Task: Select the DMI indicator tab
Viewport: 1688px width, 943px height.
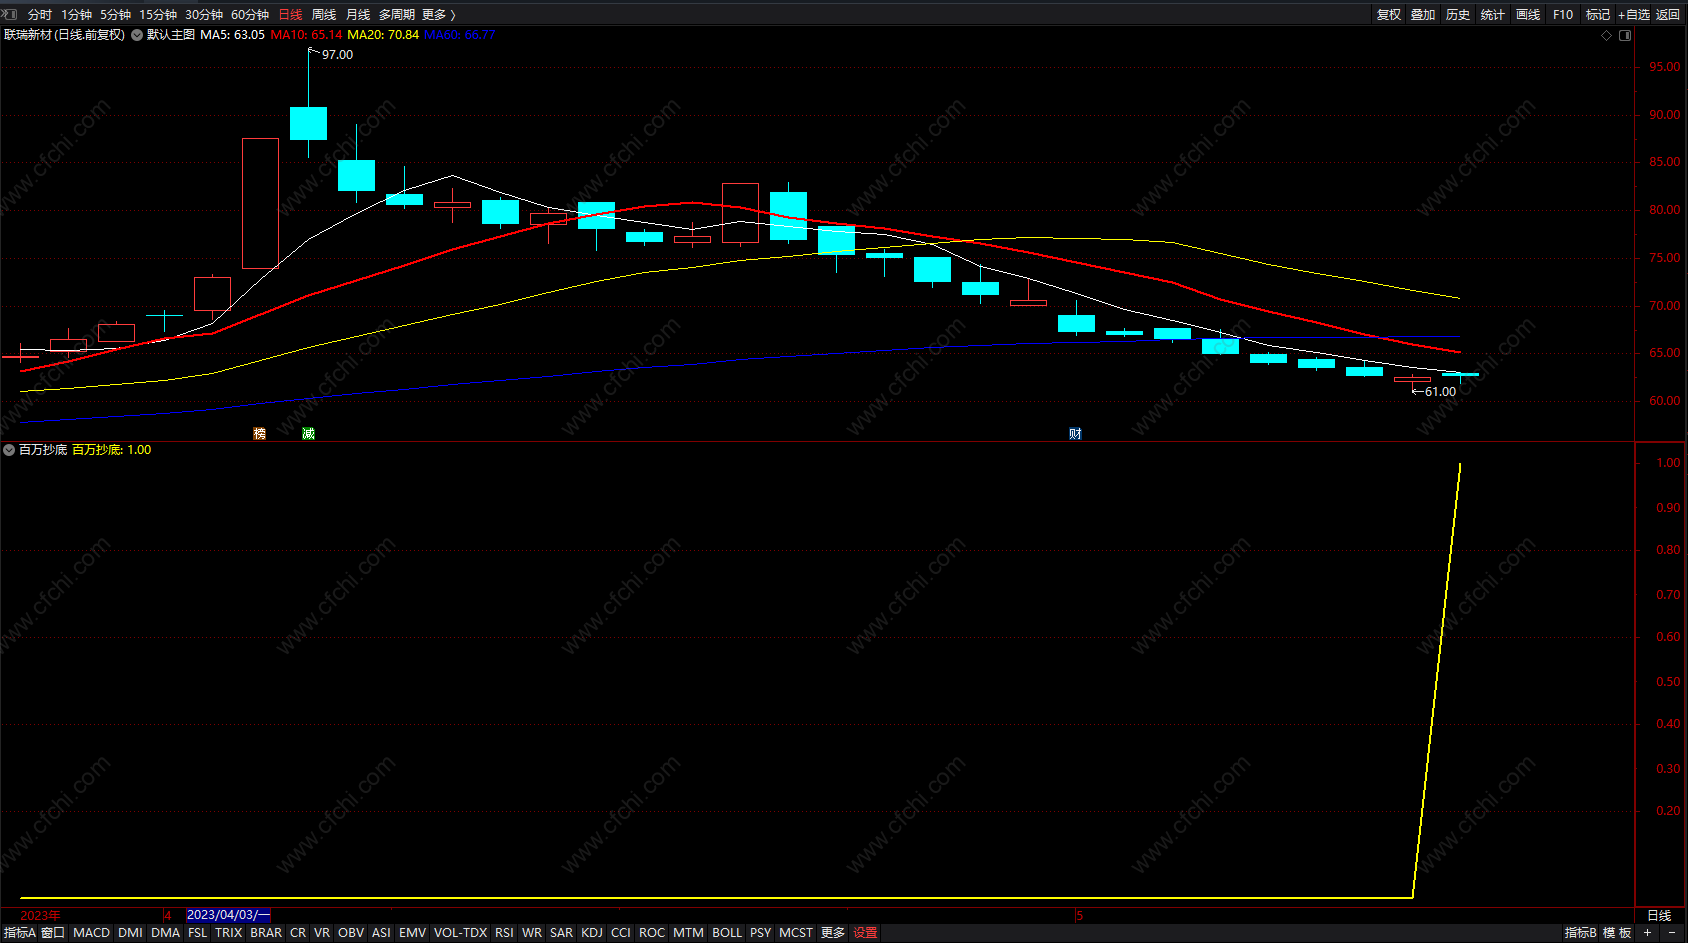Action: pos(130,933)
